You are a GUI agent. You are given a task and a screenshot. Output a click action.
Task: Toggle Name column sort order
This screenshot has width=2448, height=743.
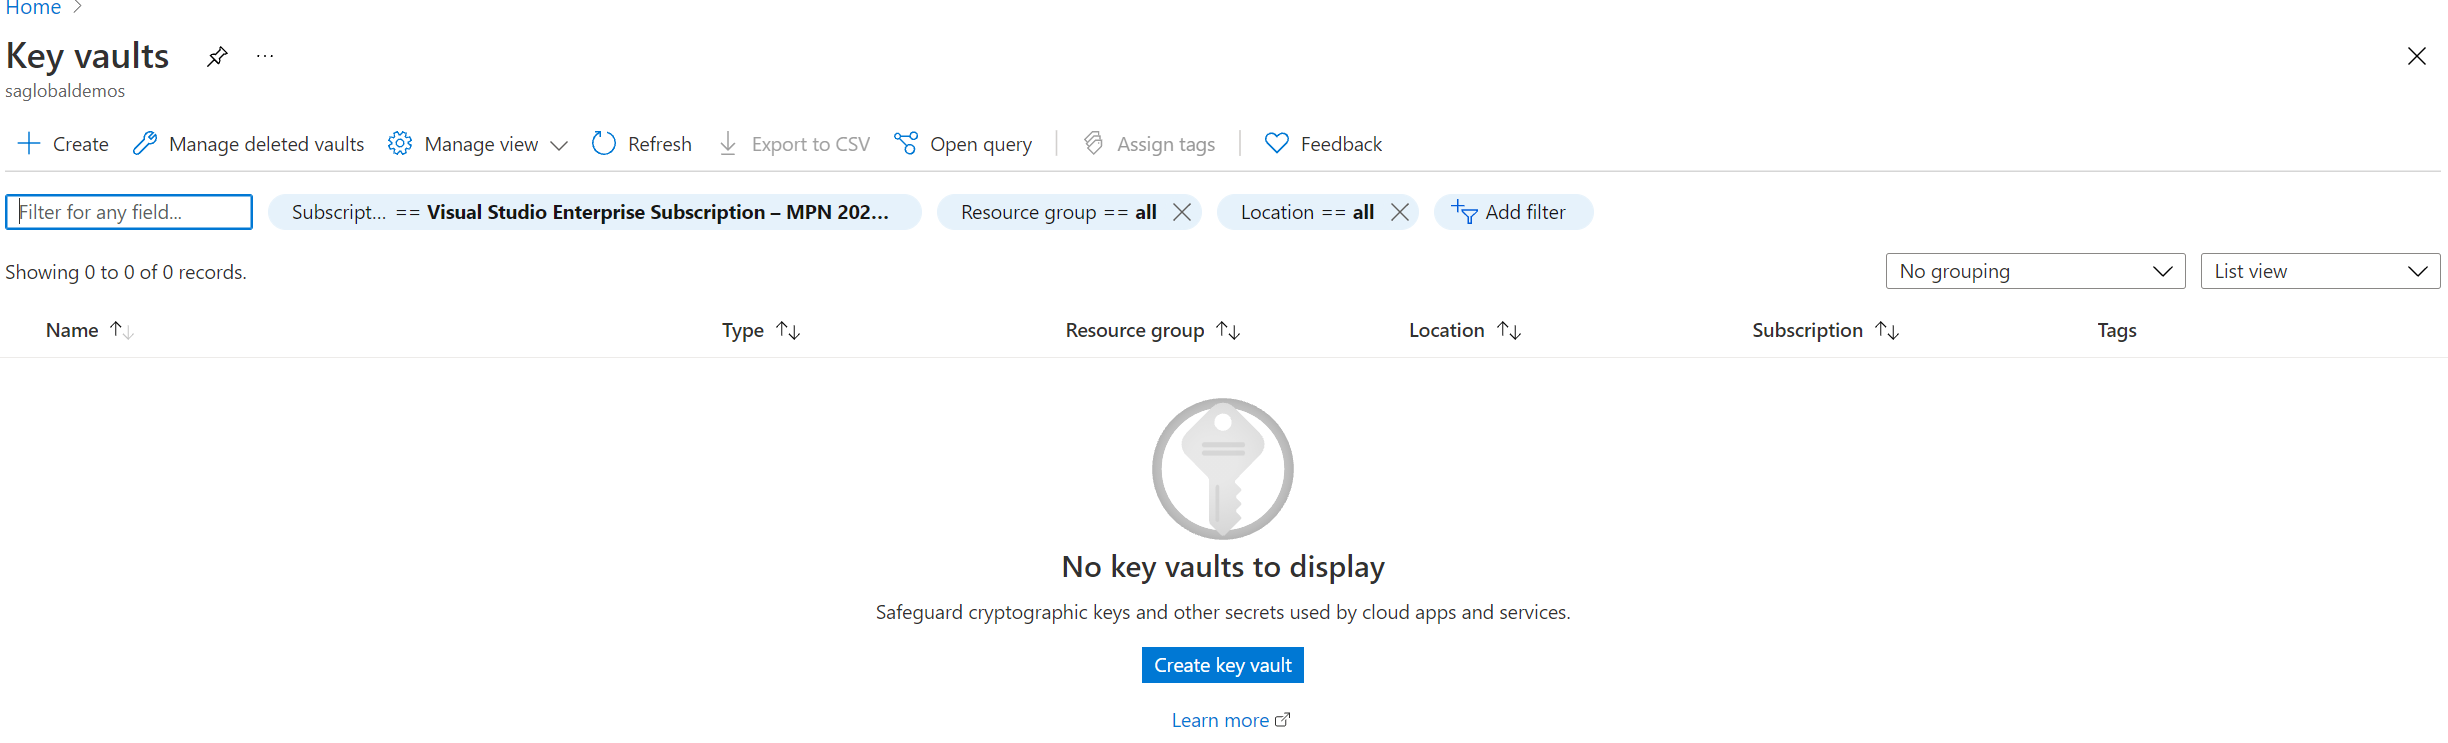click(x=120, y=329)
